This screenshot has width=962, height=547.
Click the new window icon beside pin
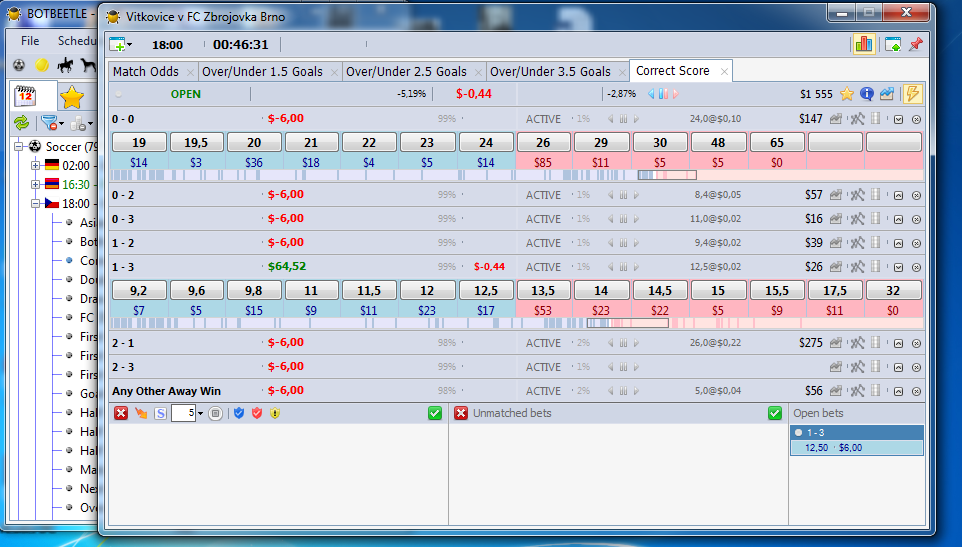click(x=893, y=44)
